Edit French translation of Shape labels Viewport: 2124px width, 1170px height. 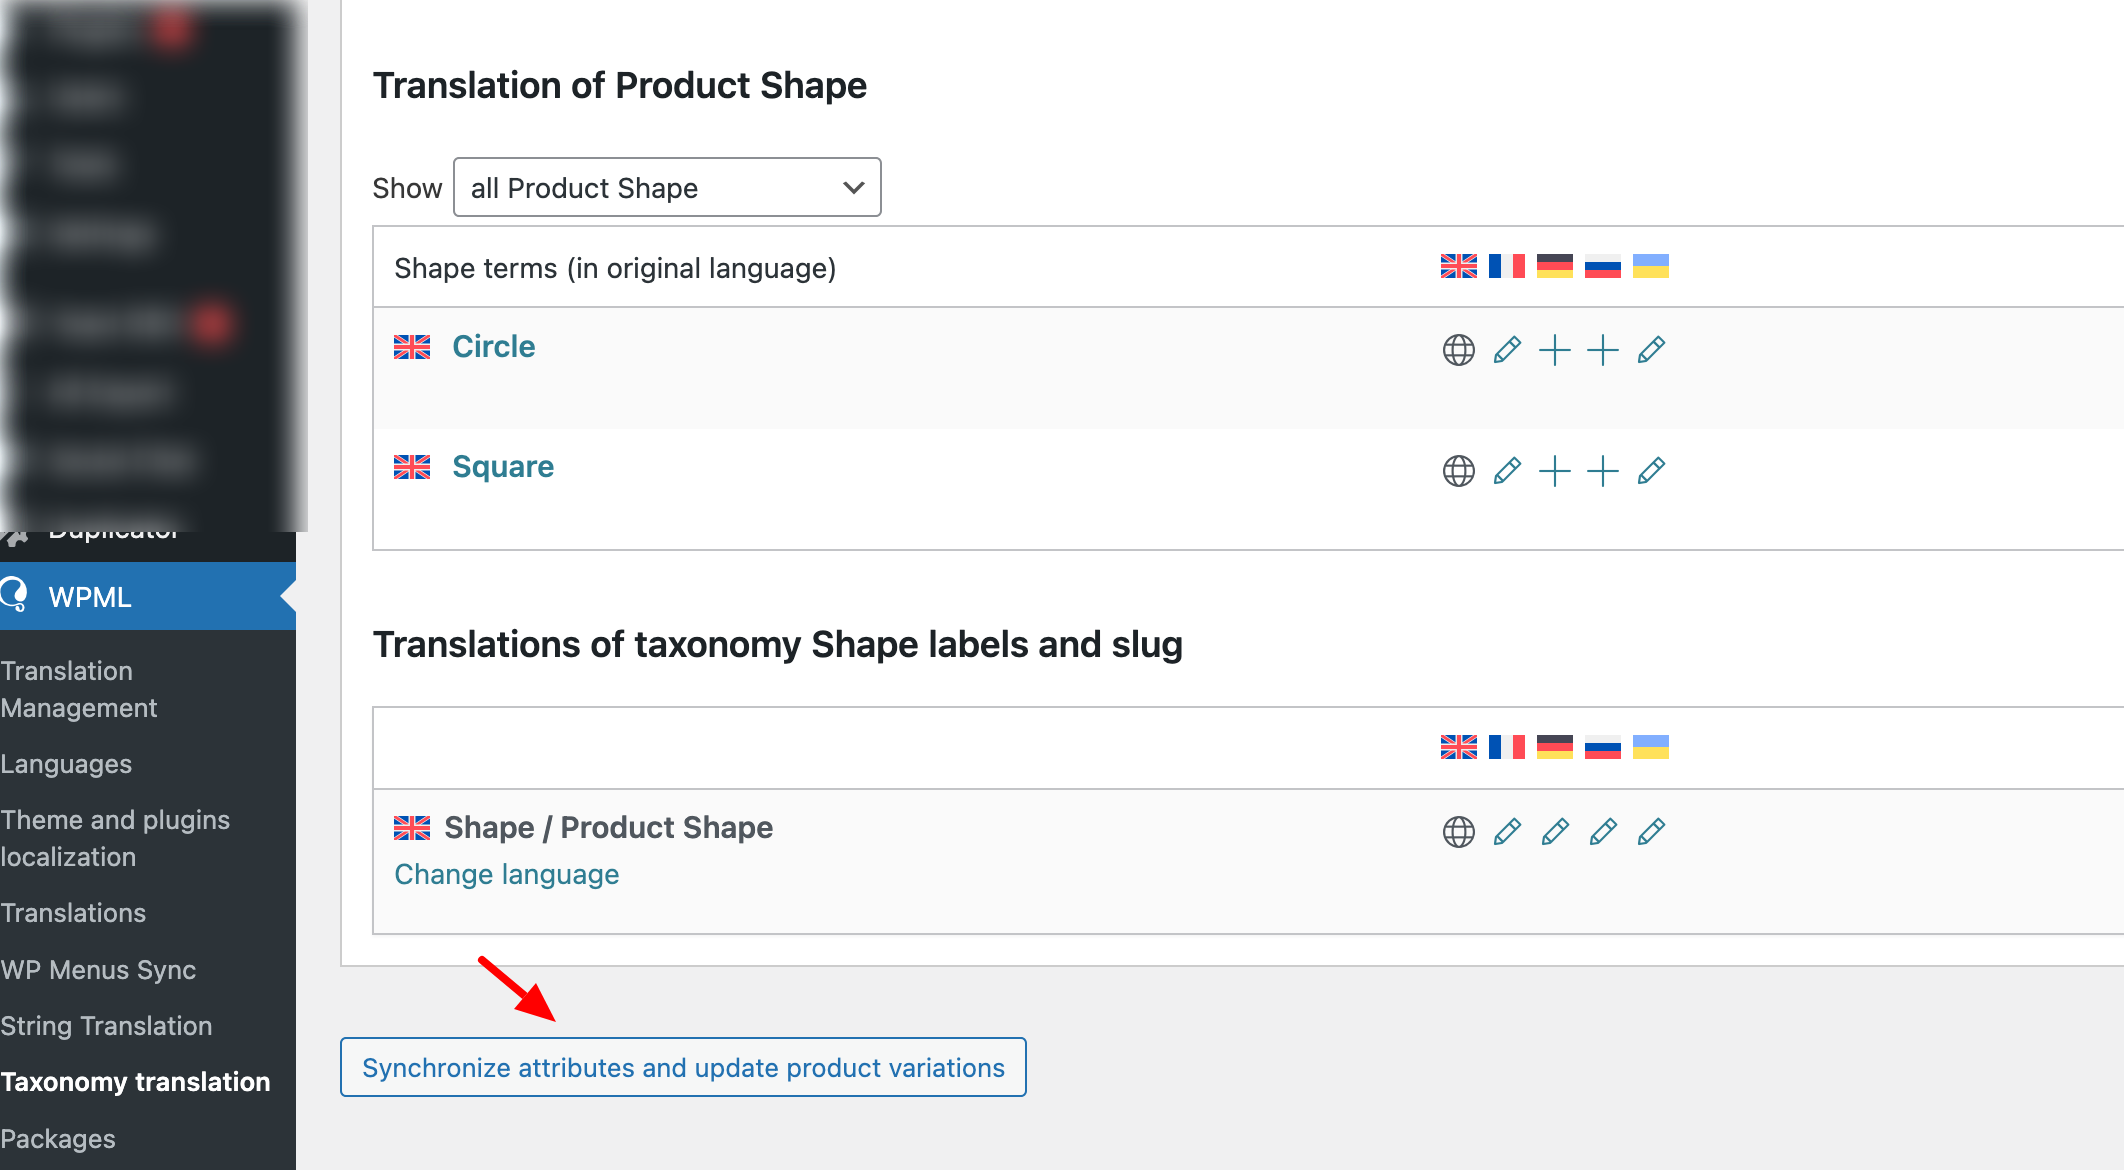click(x=1507, y=831)
